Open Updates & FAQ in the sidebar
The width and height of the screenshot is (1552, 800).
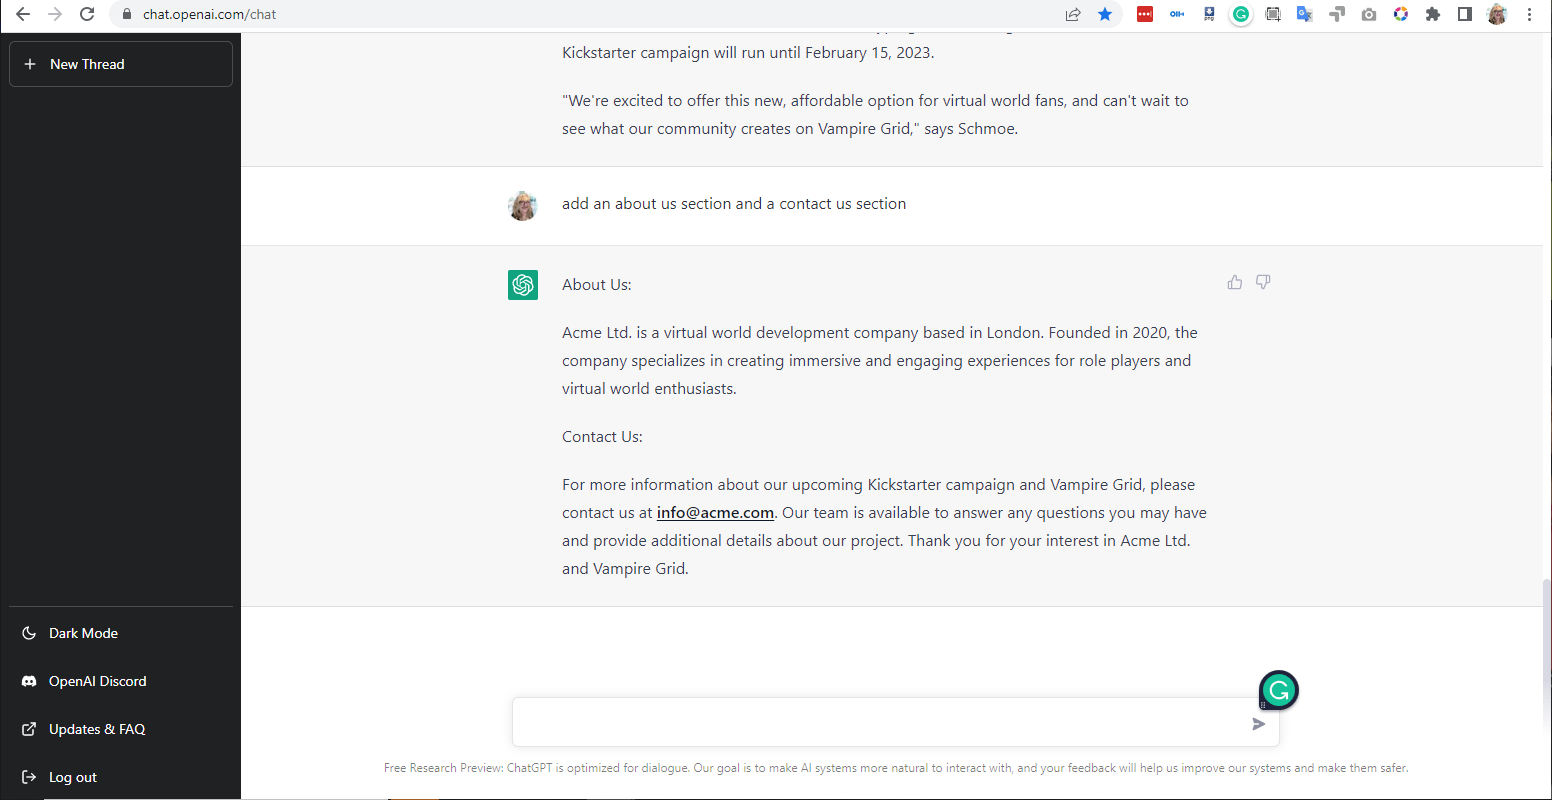coord(97,729)
